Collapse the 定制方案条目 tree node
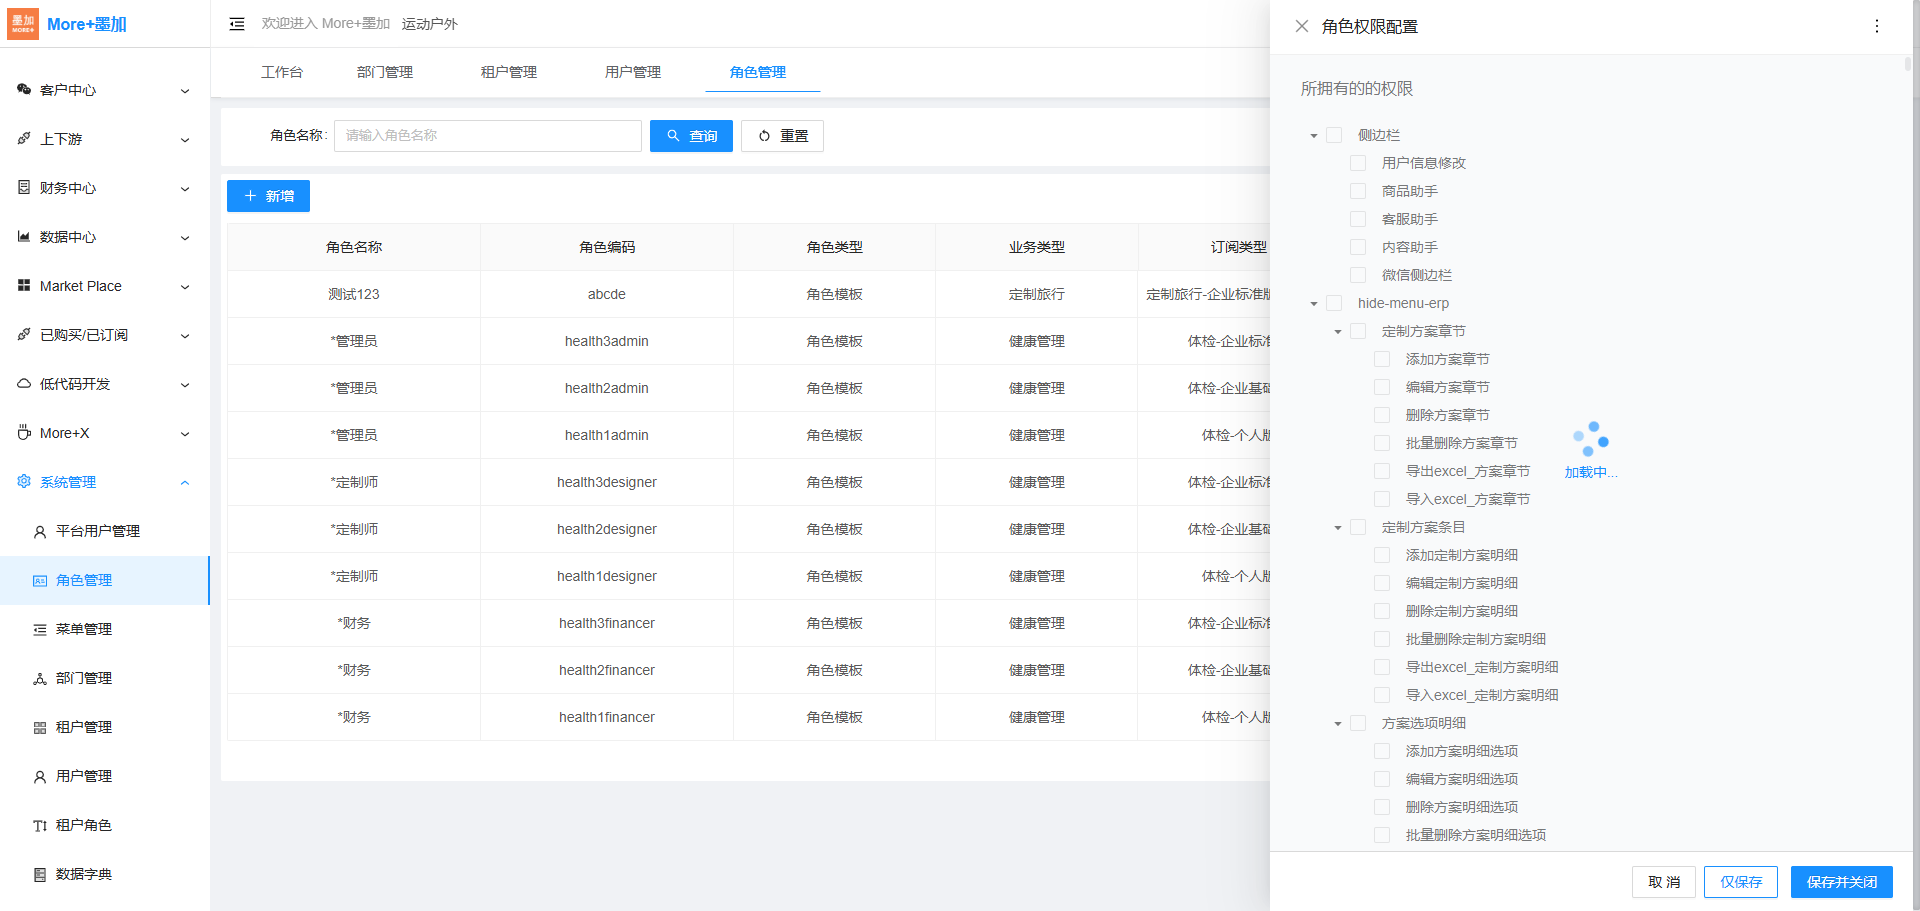1920x911 pixels. (x=1338, y=528)
